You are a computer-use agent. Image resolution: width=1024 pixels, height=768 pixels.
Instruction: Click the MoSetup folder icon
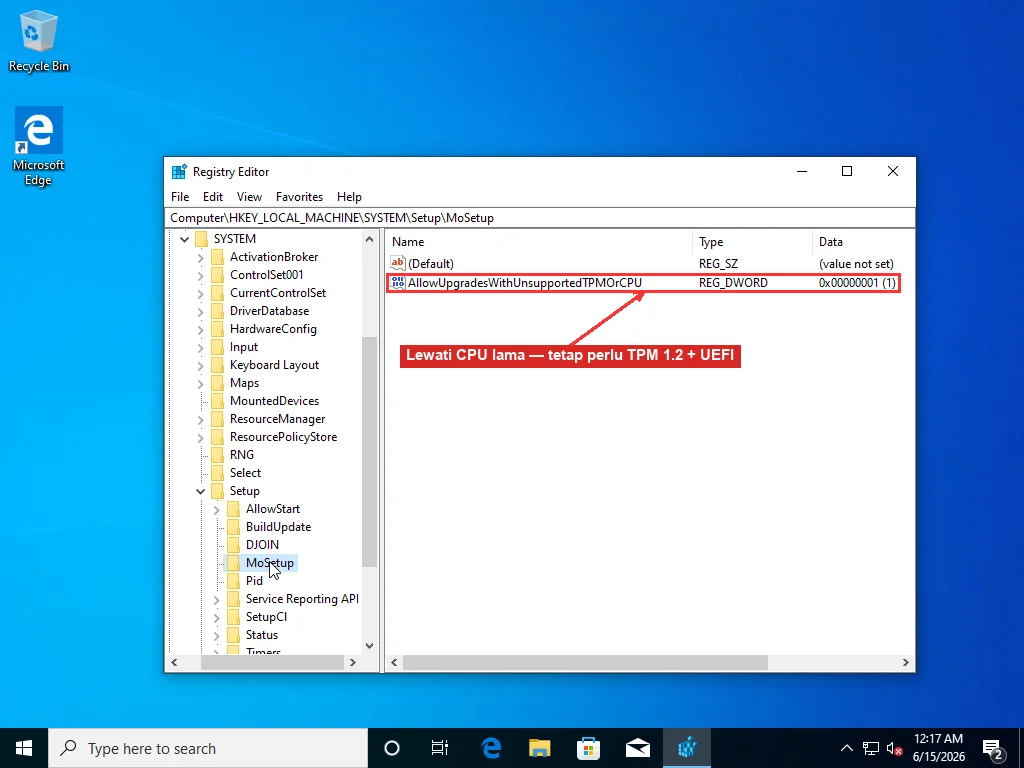coord(233,563)
